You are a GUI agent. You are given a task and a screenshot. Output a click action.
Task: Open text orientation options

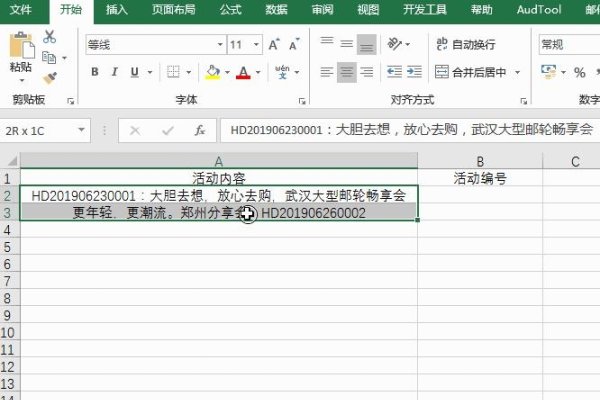pos(395,44)
